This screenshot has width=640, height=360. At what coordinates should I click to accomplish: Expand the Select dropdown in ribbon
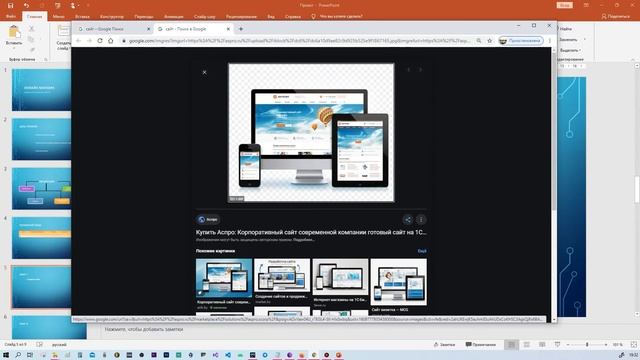(580, 50)
